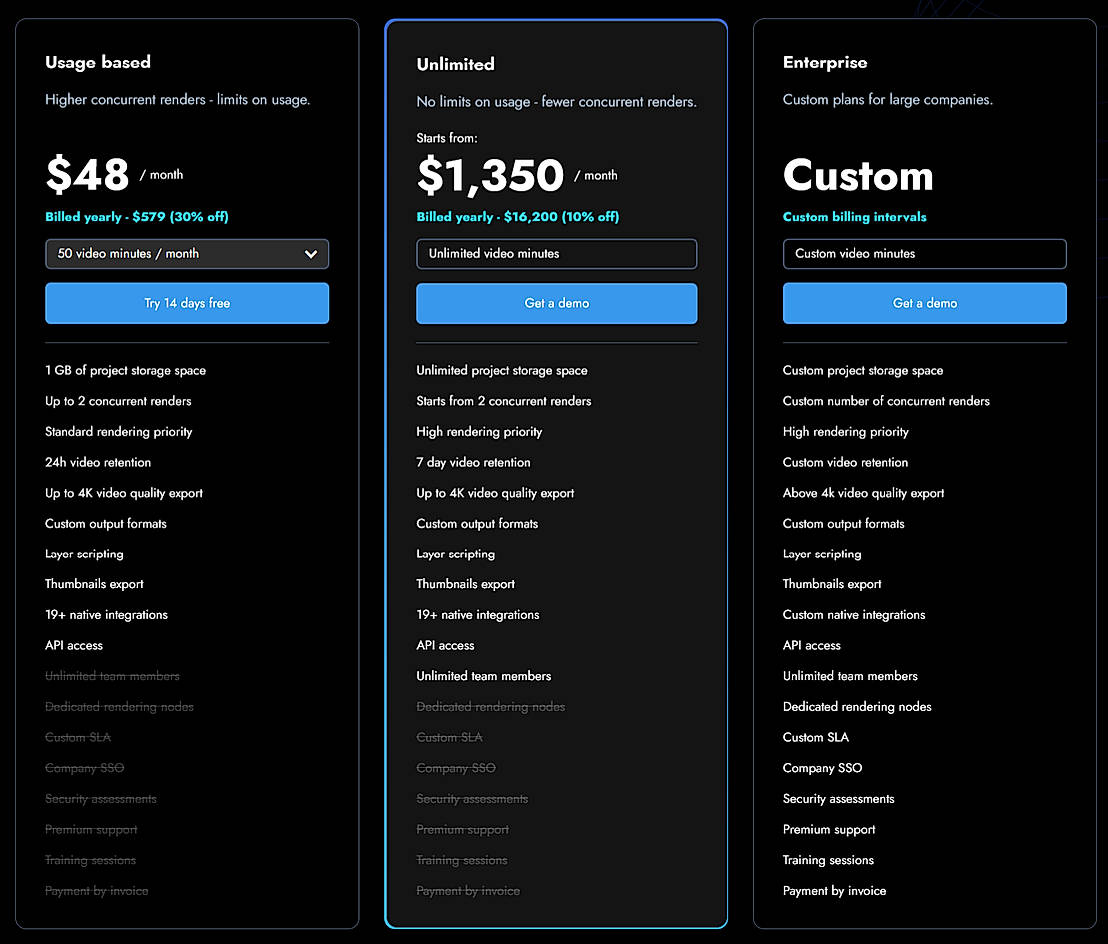
Task: Click Training sessions in Enterprise plan
Action: pyautogui.click(x=828, y=860)
